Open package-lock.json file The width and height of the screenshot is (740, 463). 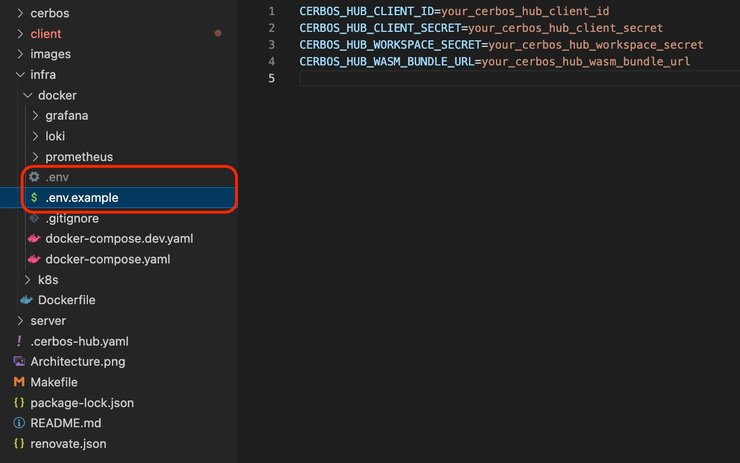tap(82, 403)
